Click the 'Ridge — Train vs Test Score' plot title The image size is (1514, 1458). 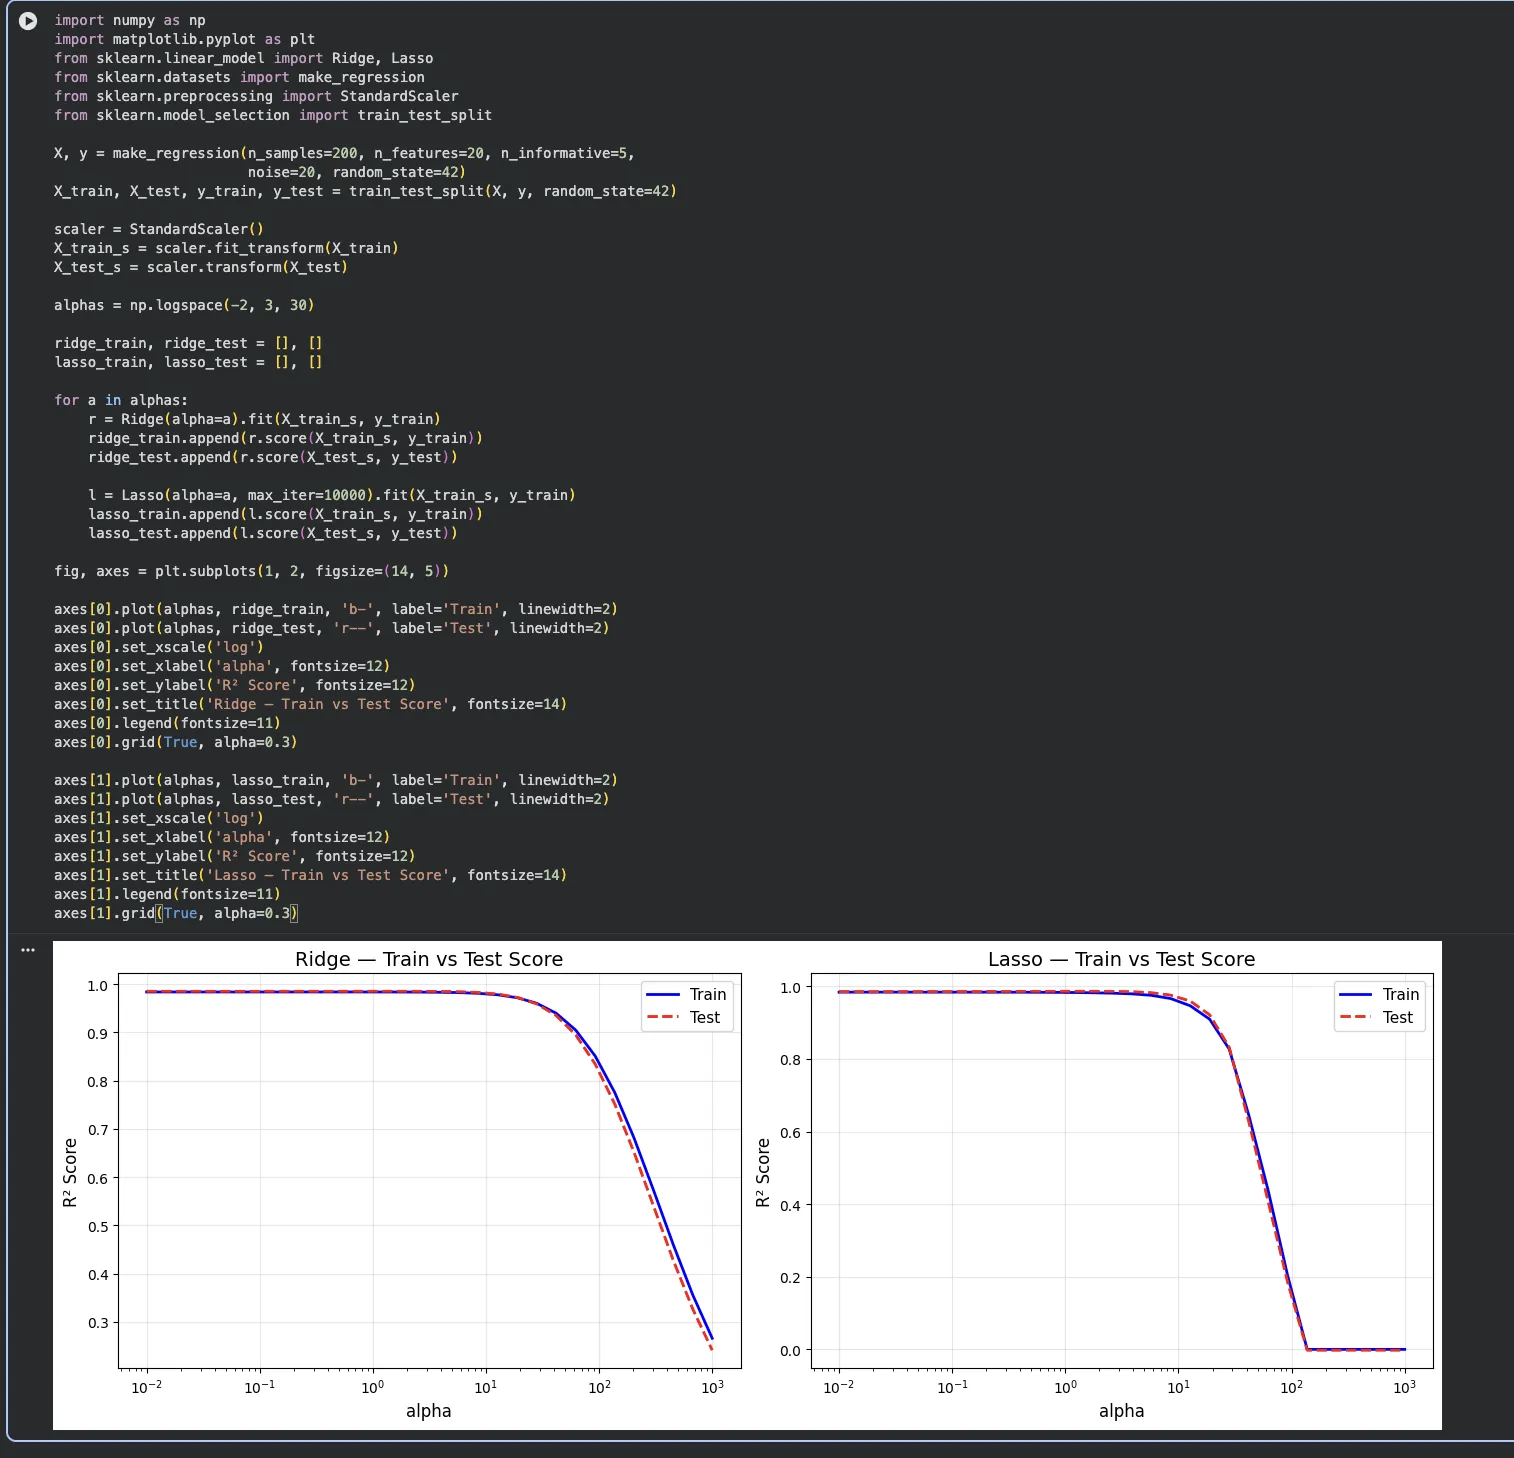428,959
